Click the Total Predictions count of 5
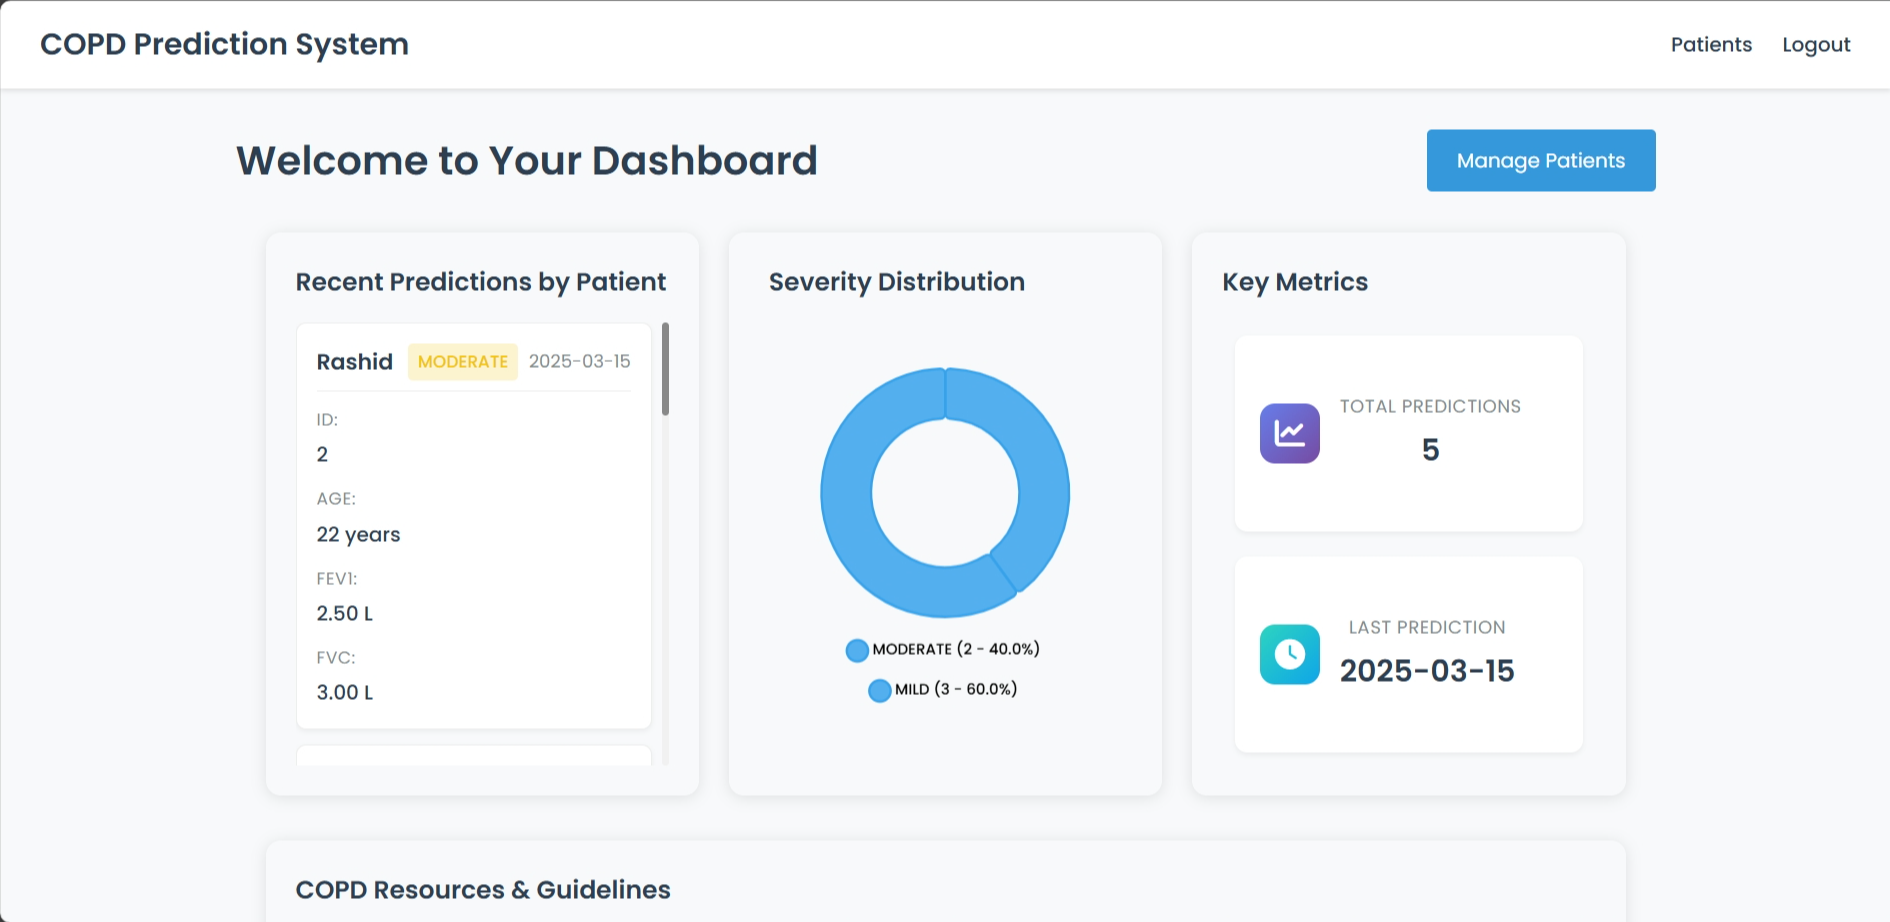Viewport: 1890px width, 922px height. coord(1430,450)
